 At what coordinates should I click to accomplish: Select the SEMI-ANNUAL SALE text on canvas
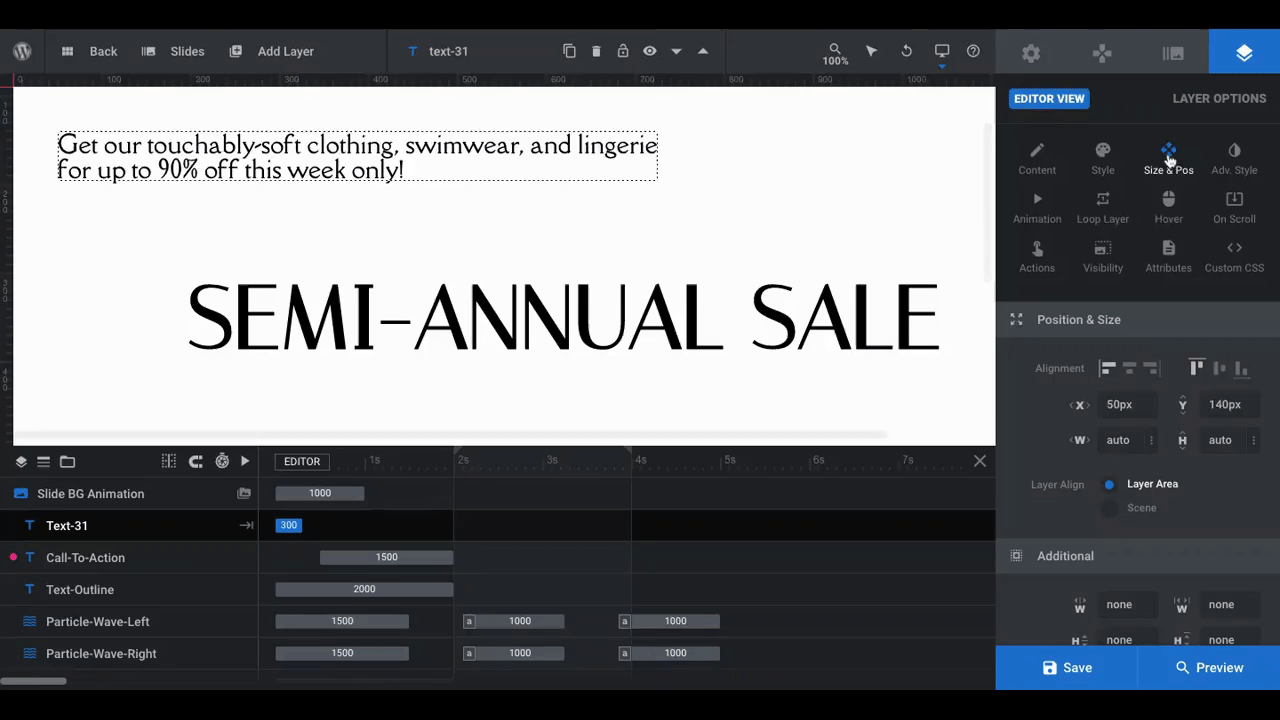pos(563,318)
